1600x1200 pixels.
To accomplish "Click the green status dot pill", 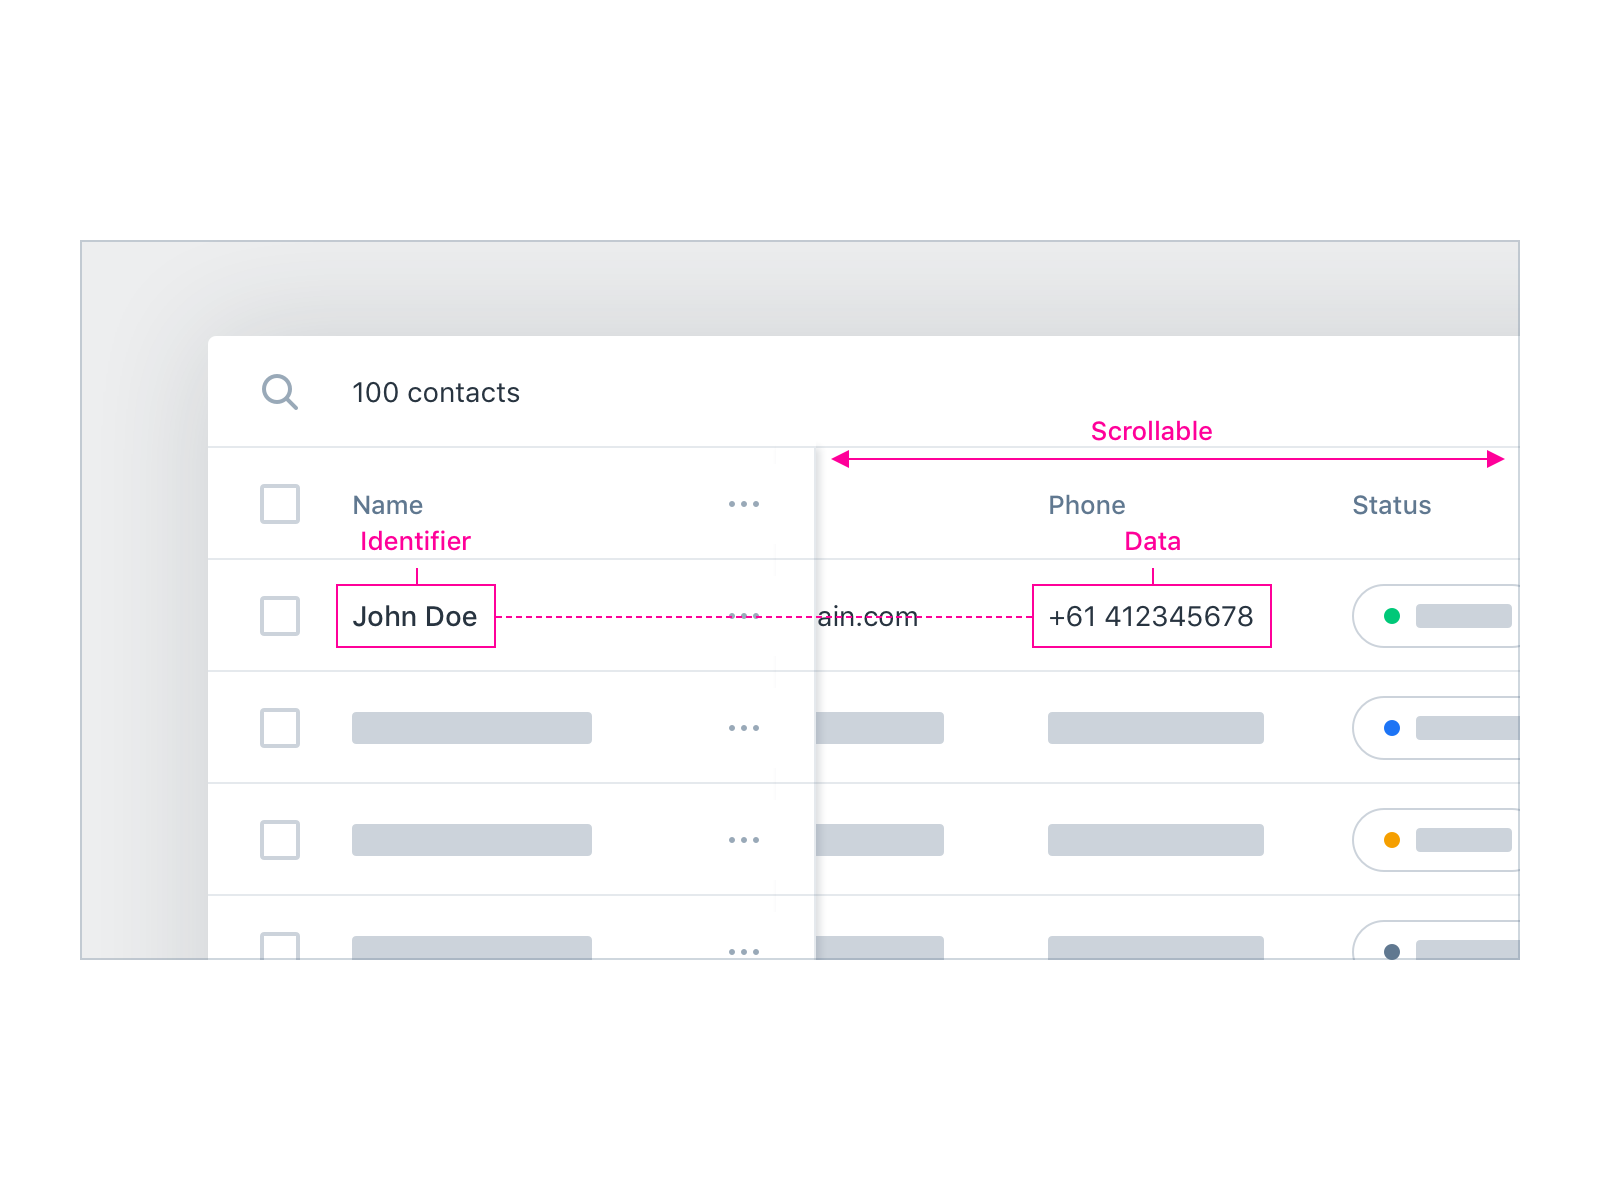I will coord(1436,616).
